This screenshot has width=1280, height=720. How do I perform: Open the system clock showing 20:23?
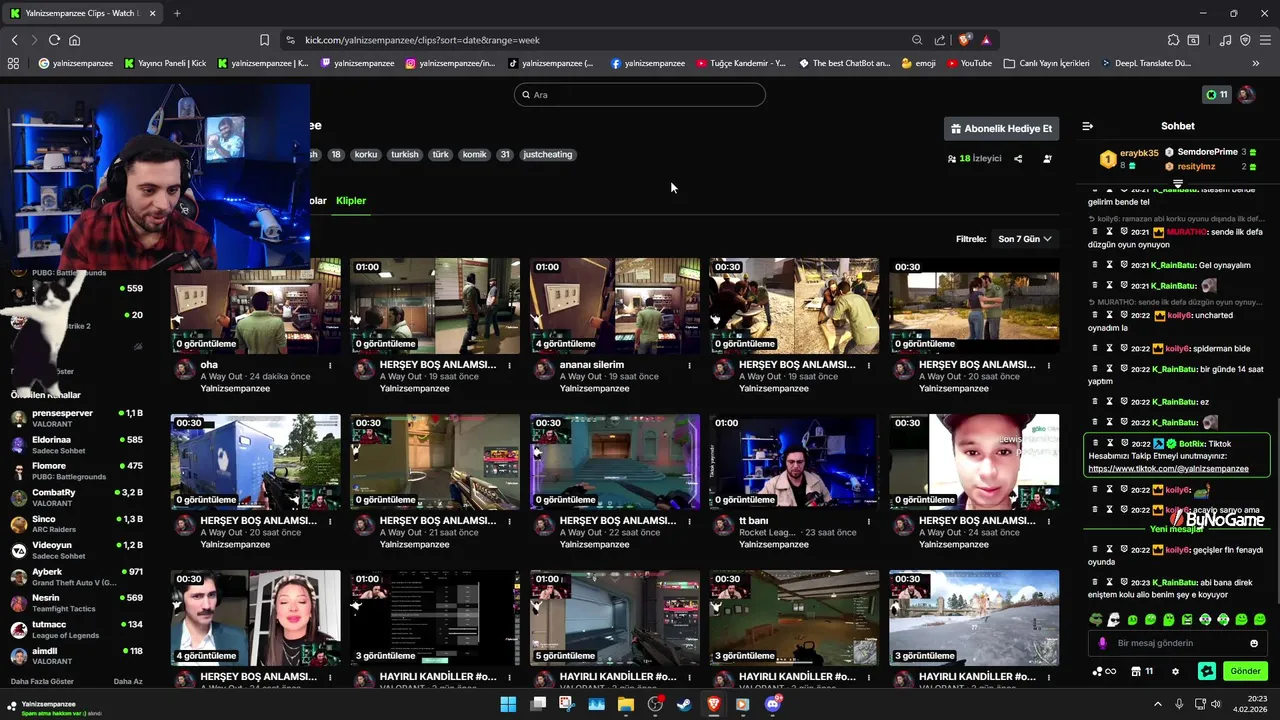click(x=1249, y=704)
